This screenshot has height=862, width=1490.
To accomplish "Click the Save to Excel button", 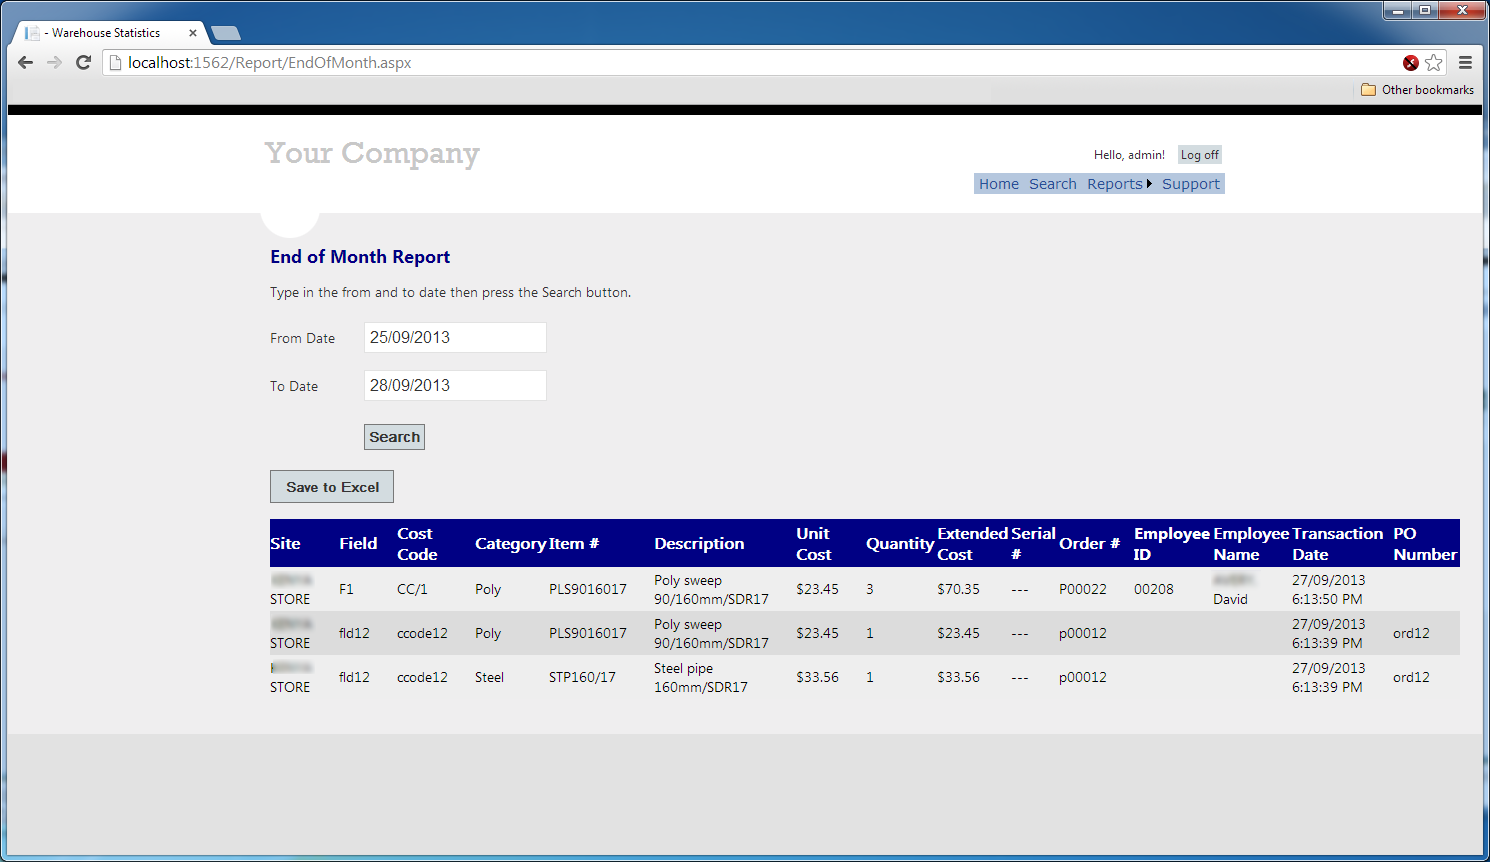I will [332, 487].
